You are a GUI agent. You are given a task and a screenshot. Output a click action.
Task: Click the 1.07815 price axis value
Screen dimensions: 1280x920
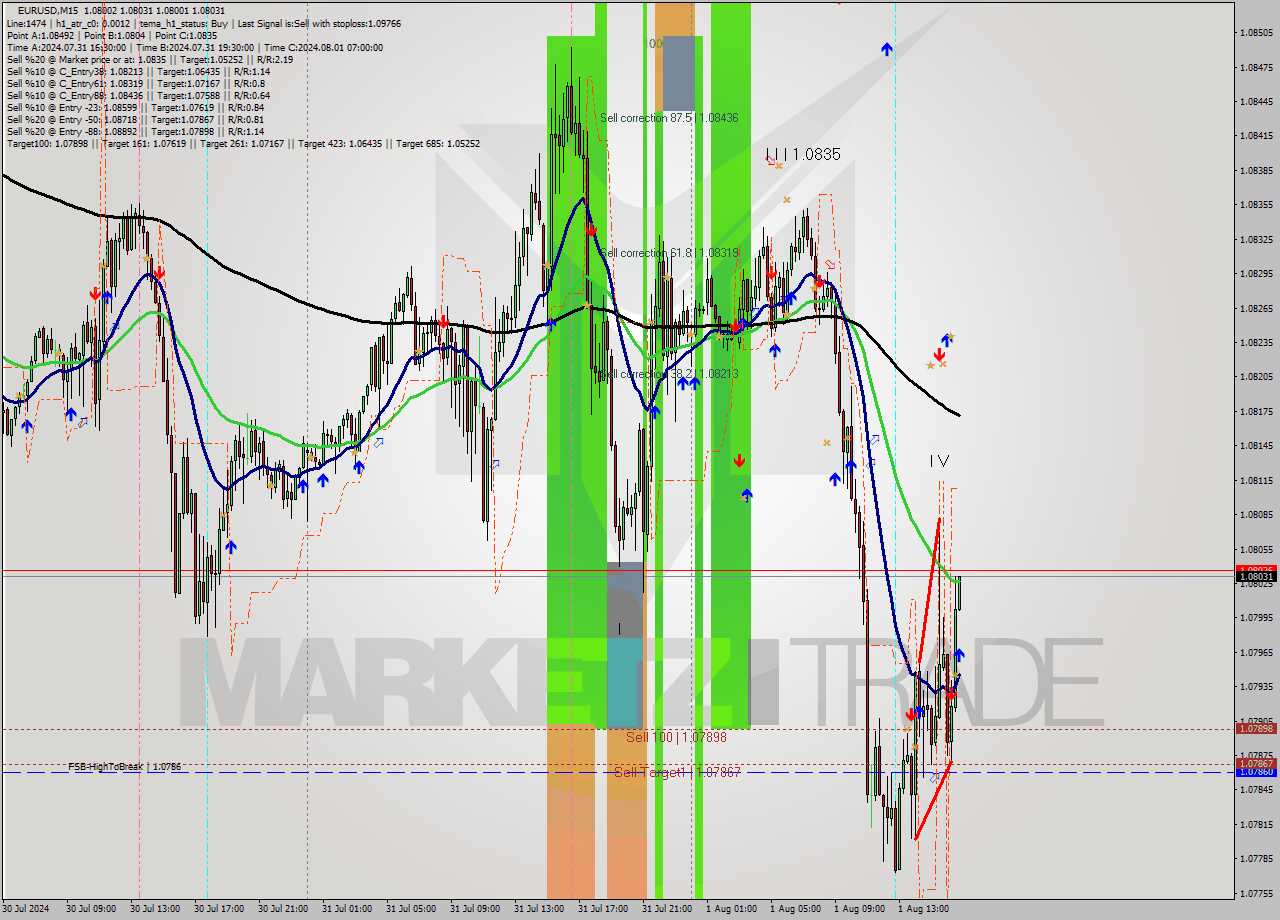tap(1256, 825)
